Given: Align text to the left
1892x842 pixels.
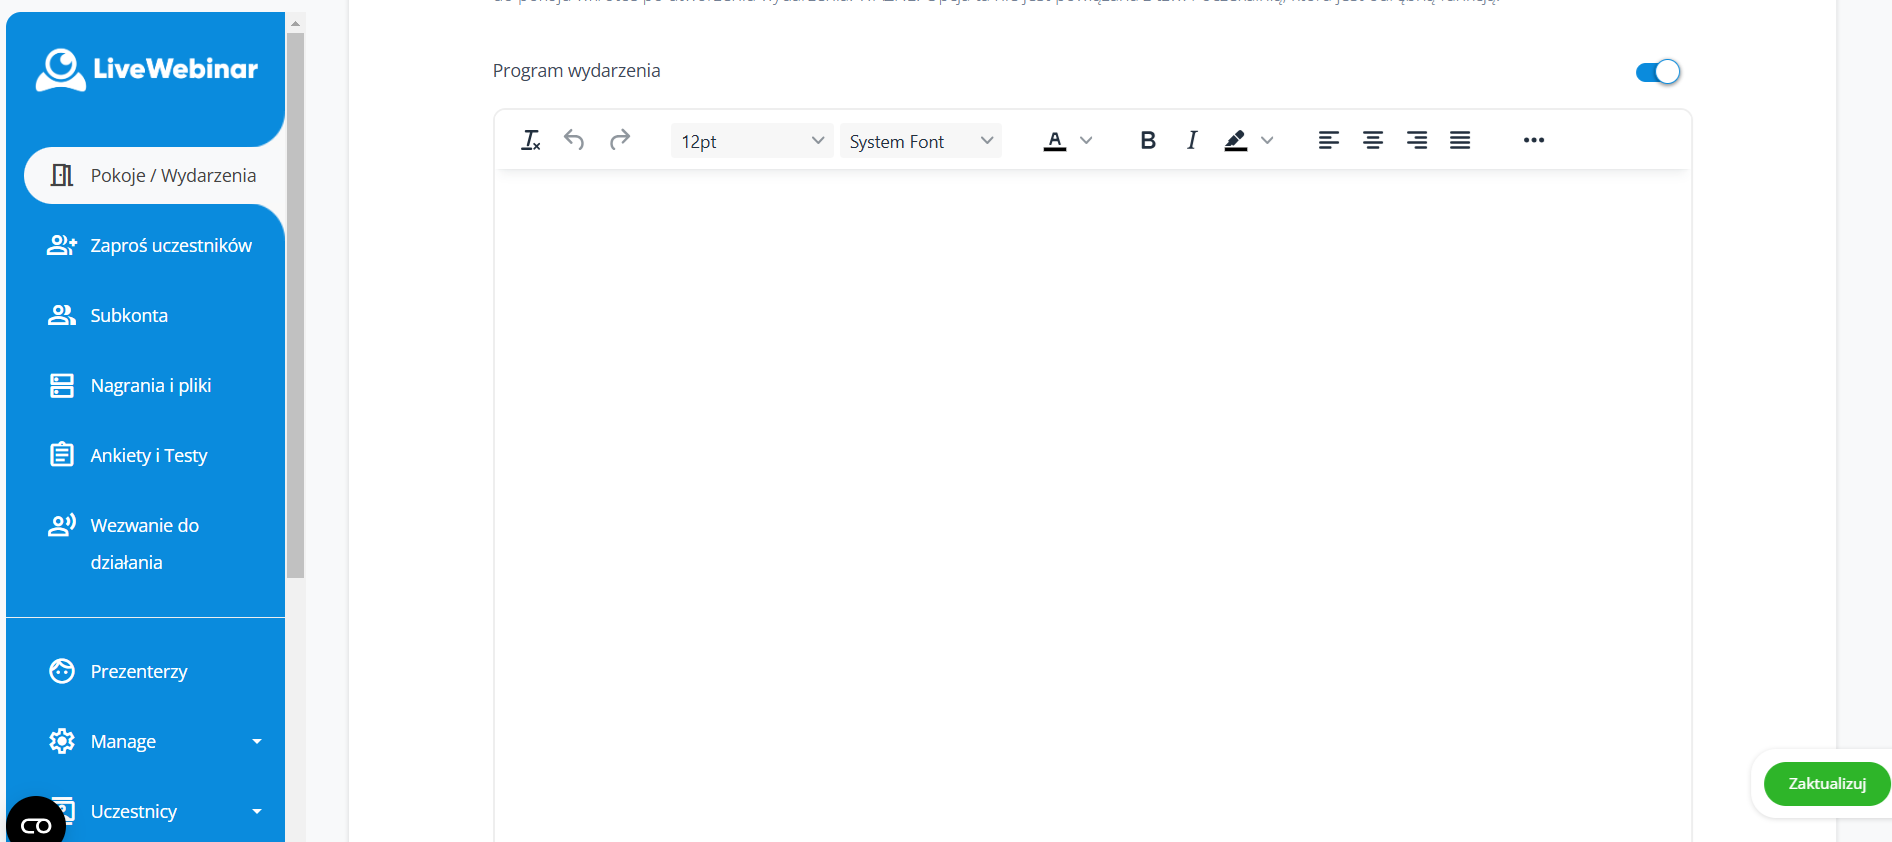Looking at the screenshot, I should [1328, 141].
